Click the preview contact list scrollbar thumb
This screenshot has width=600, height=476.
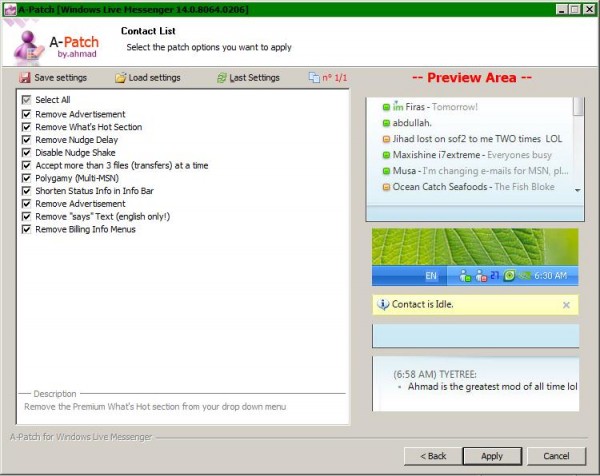tap(579, 106)
